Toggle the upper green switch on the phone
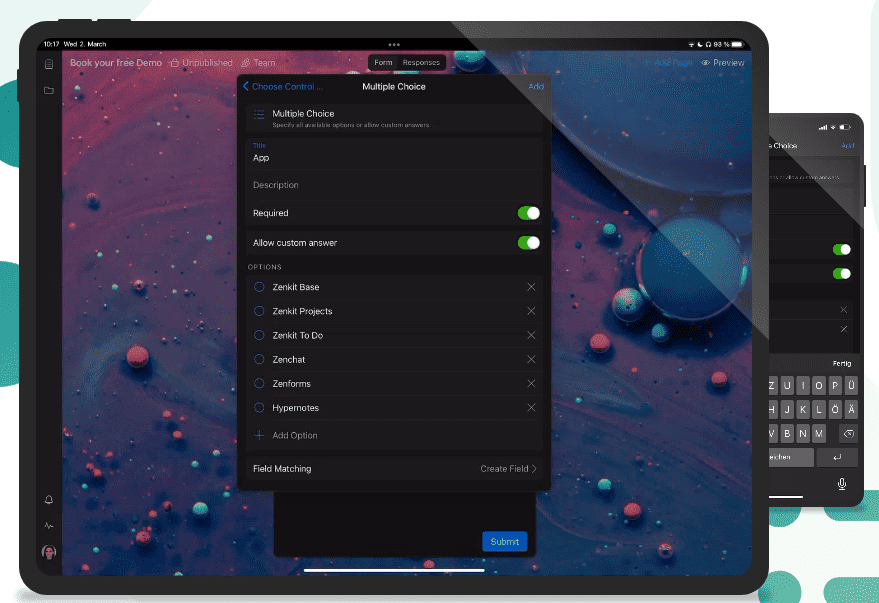The height and width of the screenshot is (603, 879). point(841,249)
